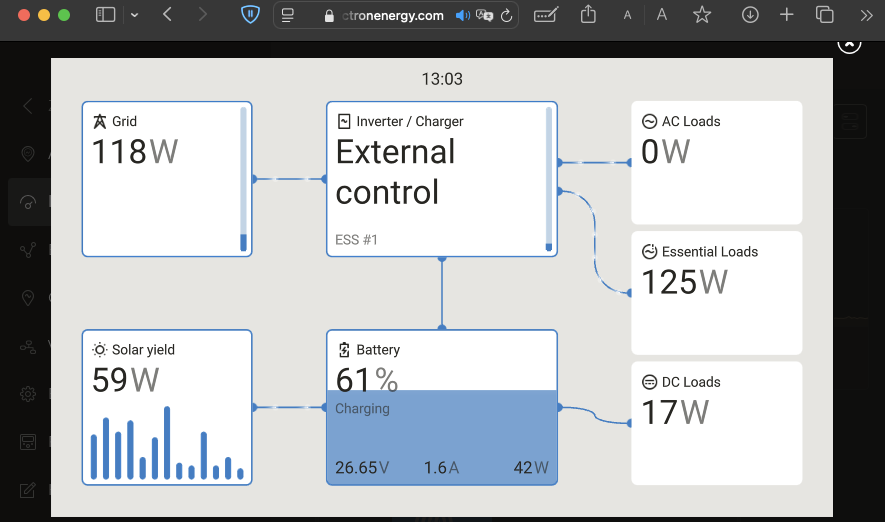Open the Bitwarden shield extension icon
The height and width of the screenshot is (522, 885).
tap(251, 15)
